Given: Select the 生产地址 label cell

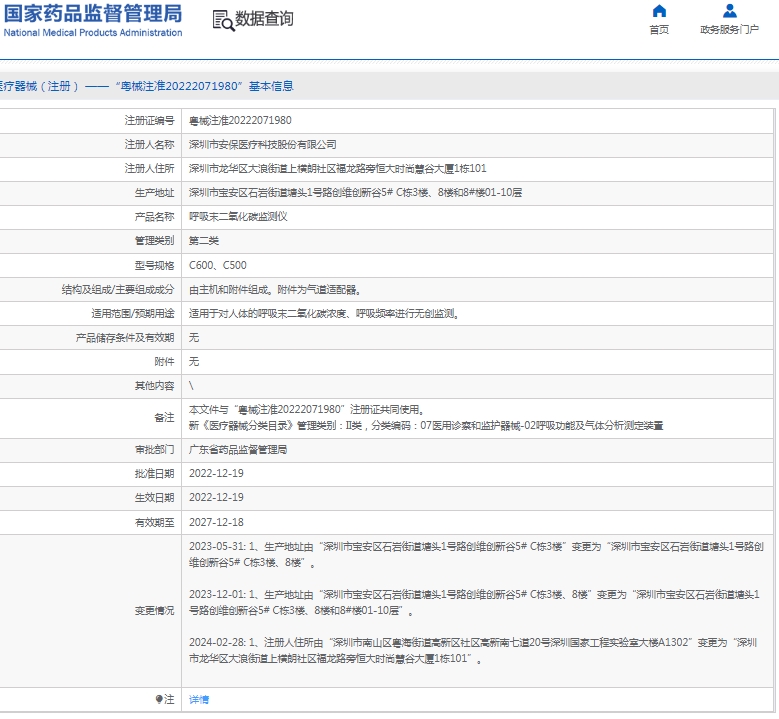Looking at the screenshot, I should pos(90,193).
